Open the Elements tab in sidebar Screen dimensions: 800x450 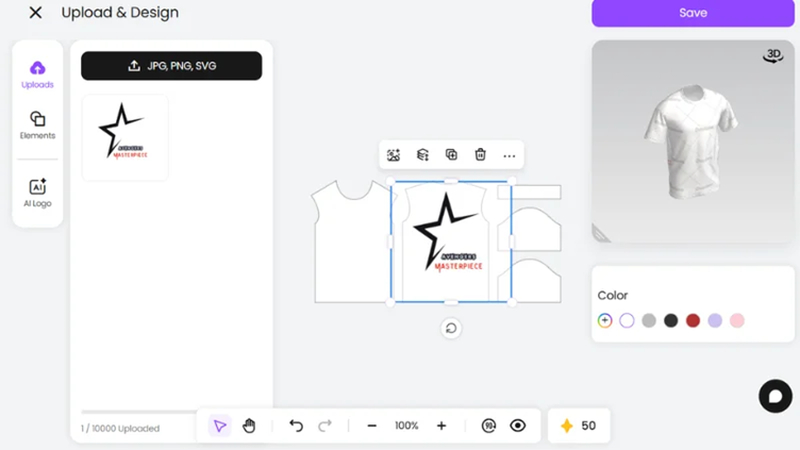coord(37,125)
